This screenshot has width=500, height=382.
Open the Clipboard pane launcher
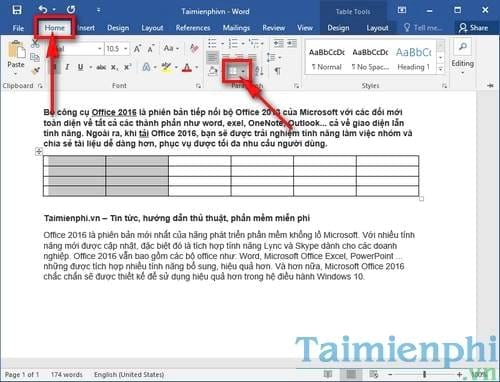tap(40, 86)
